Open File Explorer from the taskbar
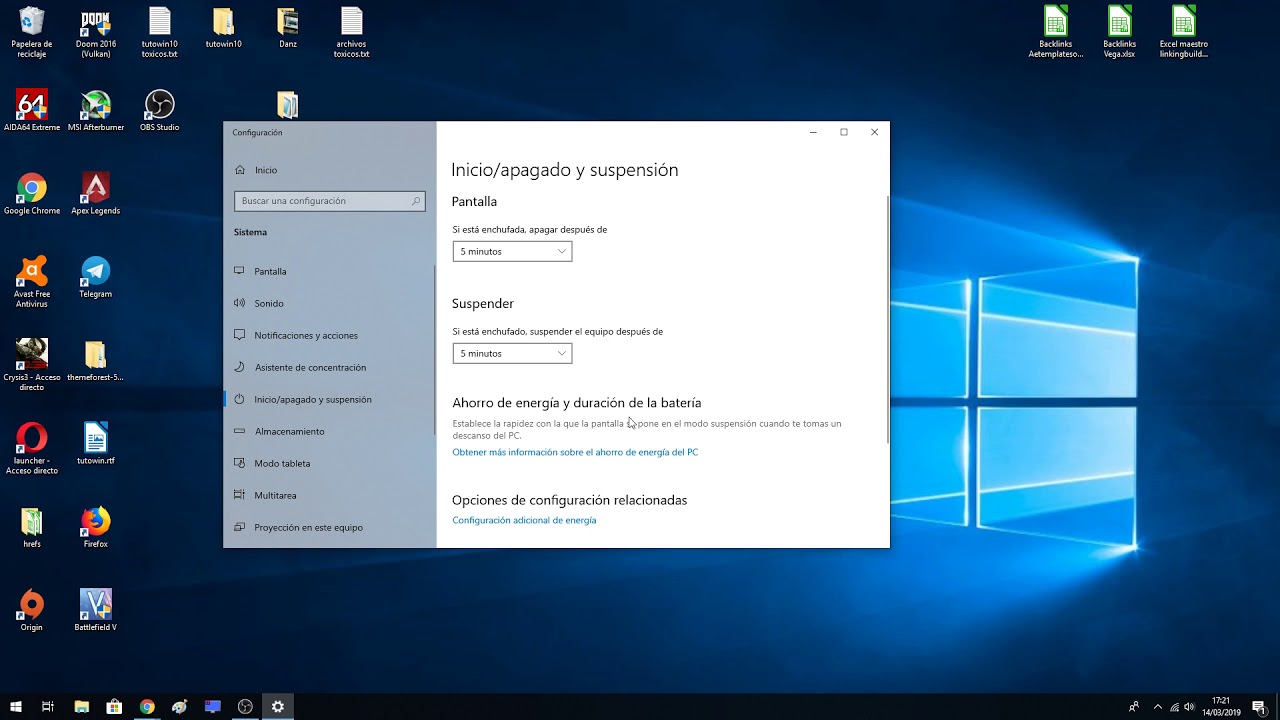The width and height of the screenshot is (1280, 720). pyautogui.click(x=82, y=707)
